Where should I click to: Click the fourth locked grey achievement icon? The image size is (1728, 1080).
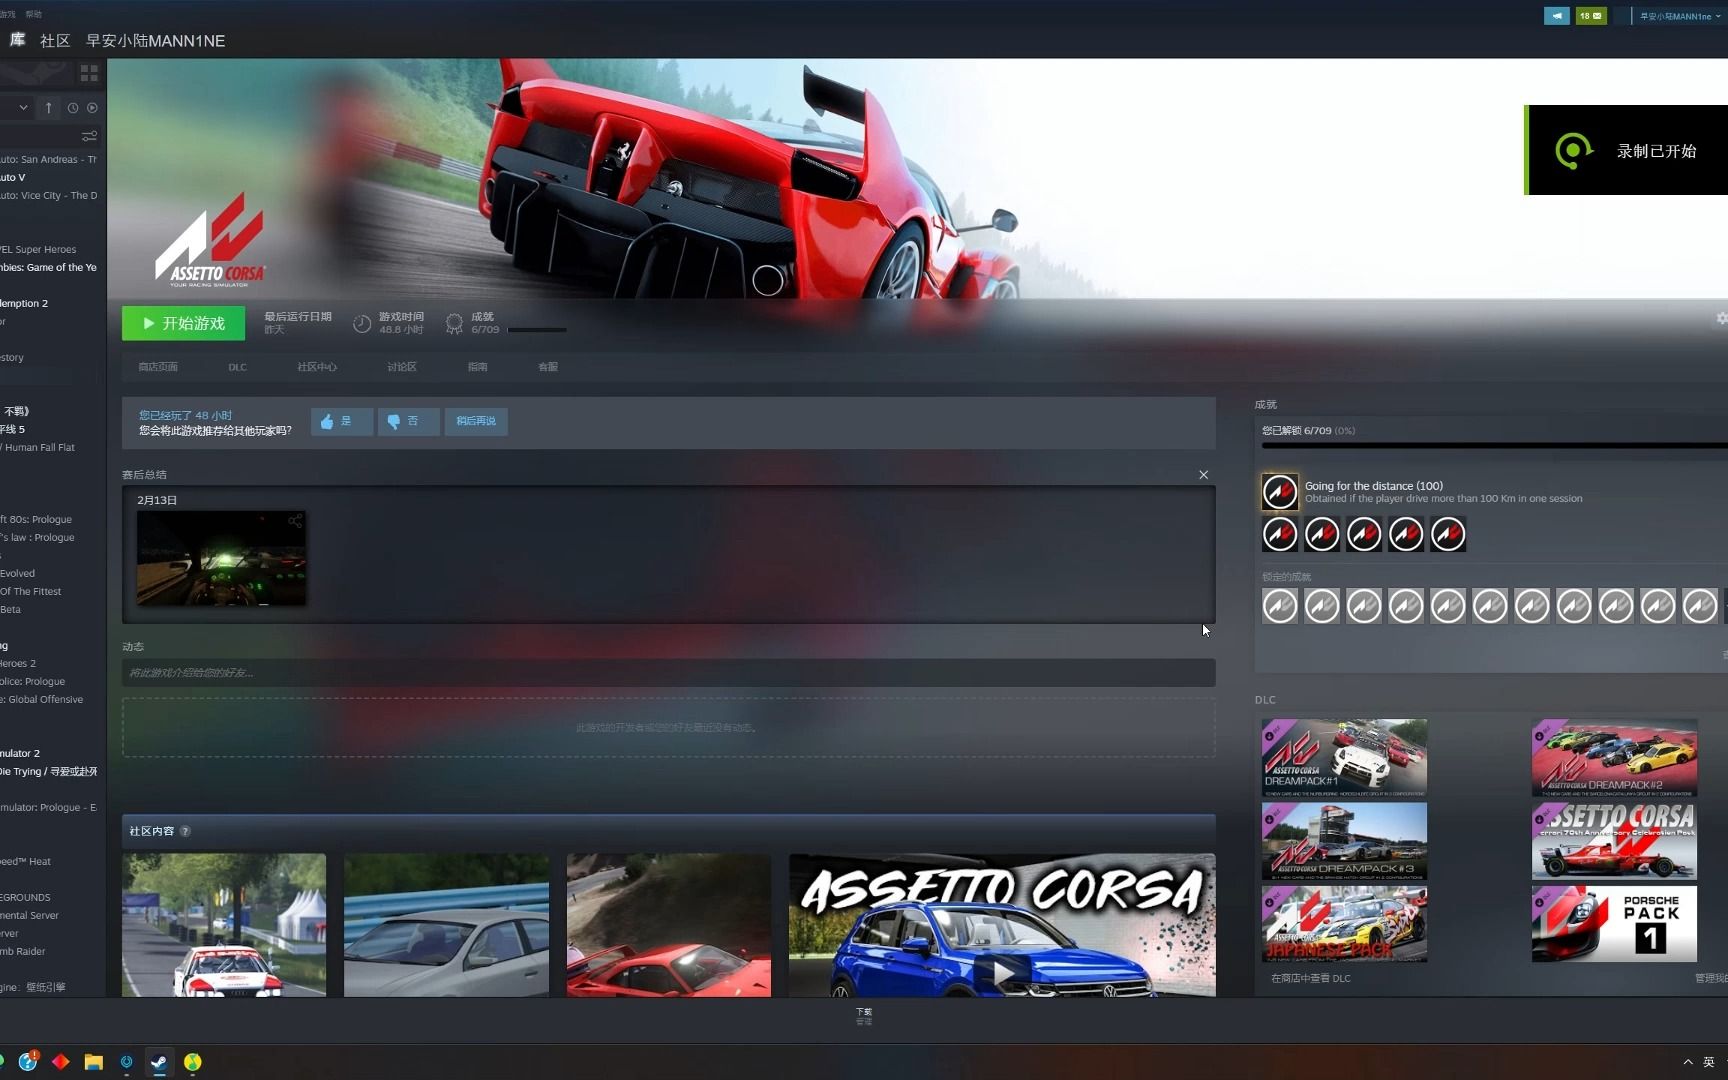click(x=1406, y=606)
